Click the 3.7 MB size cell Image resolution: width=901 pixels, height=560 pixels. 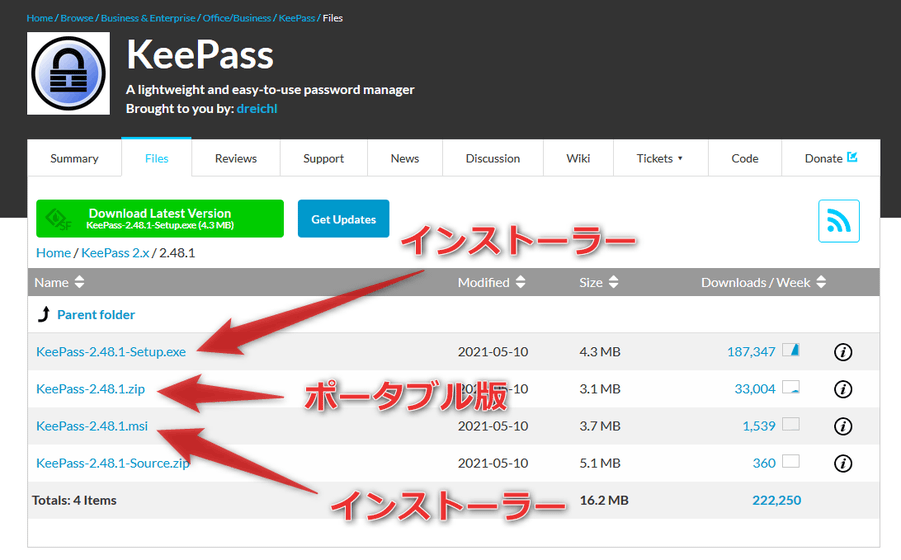coord(600,426)
